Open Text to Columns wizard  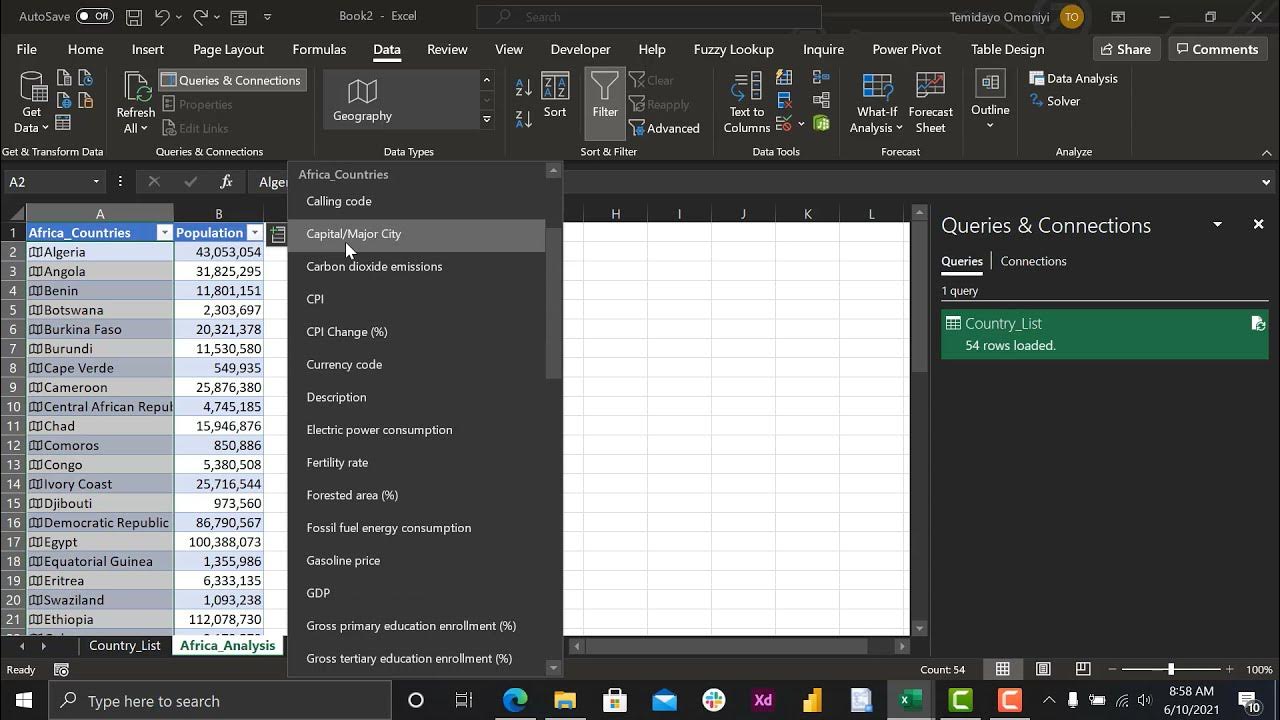pyautogui.click(x=747, y=103)
